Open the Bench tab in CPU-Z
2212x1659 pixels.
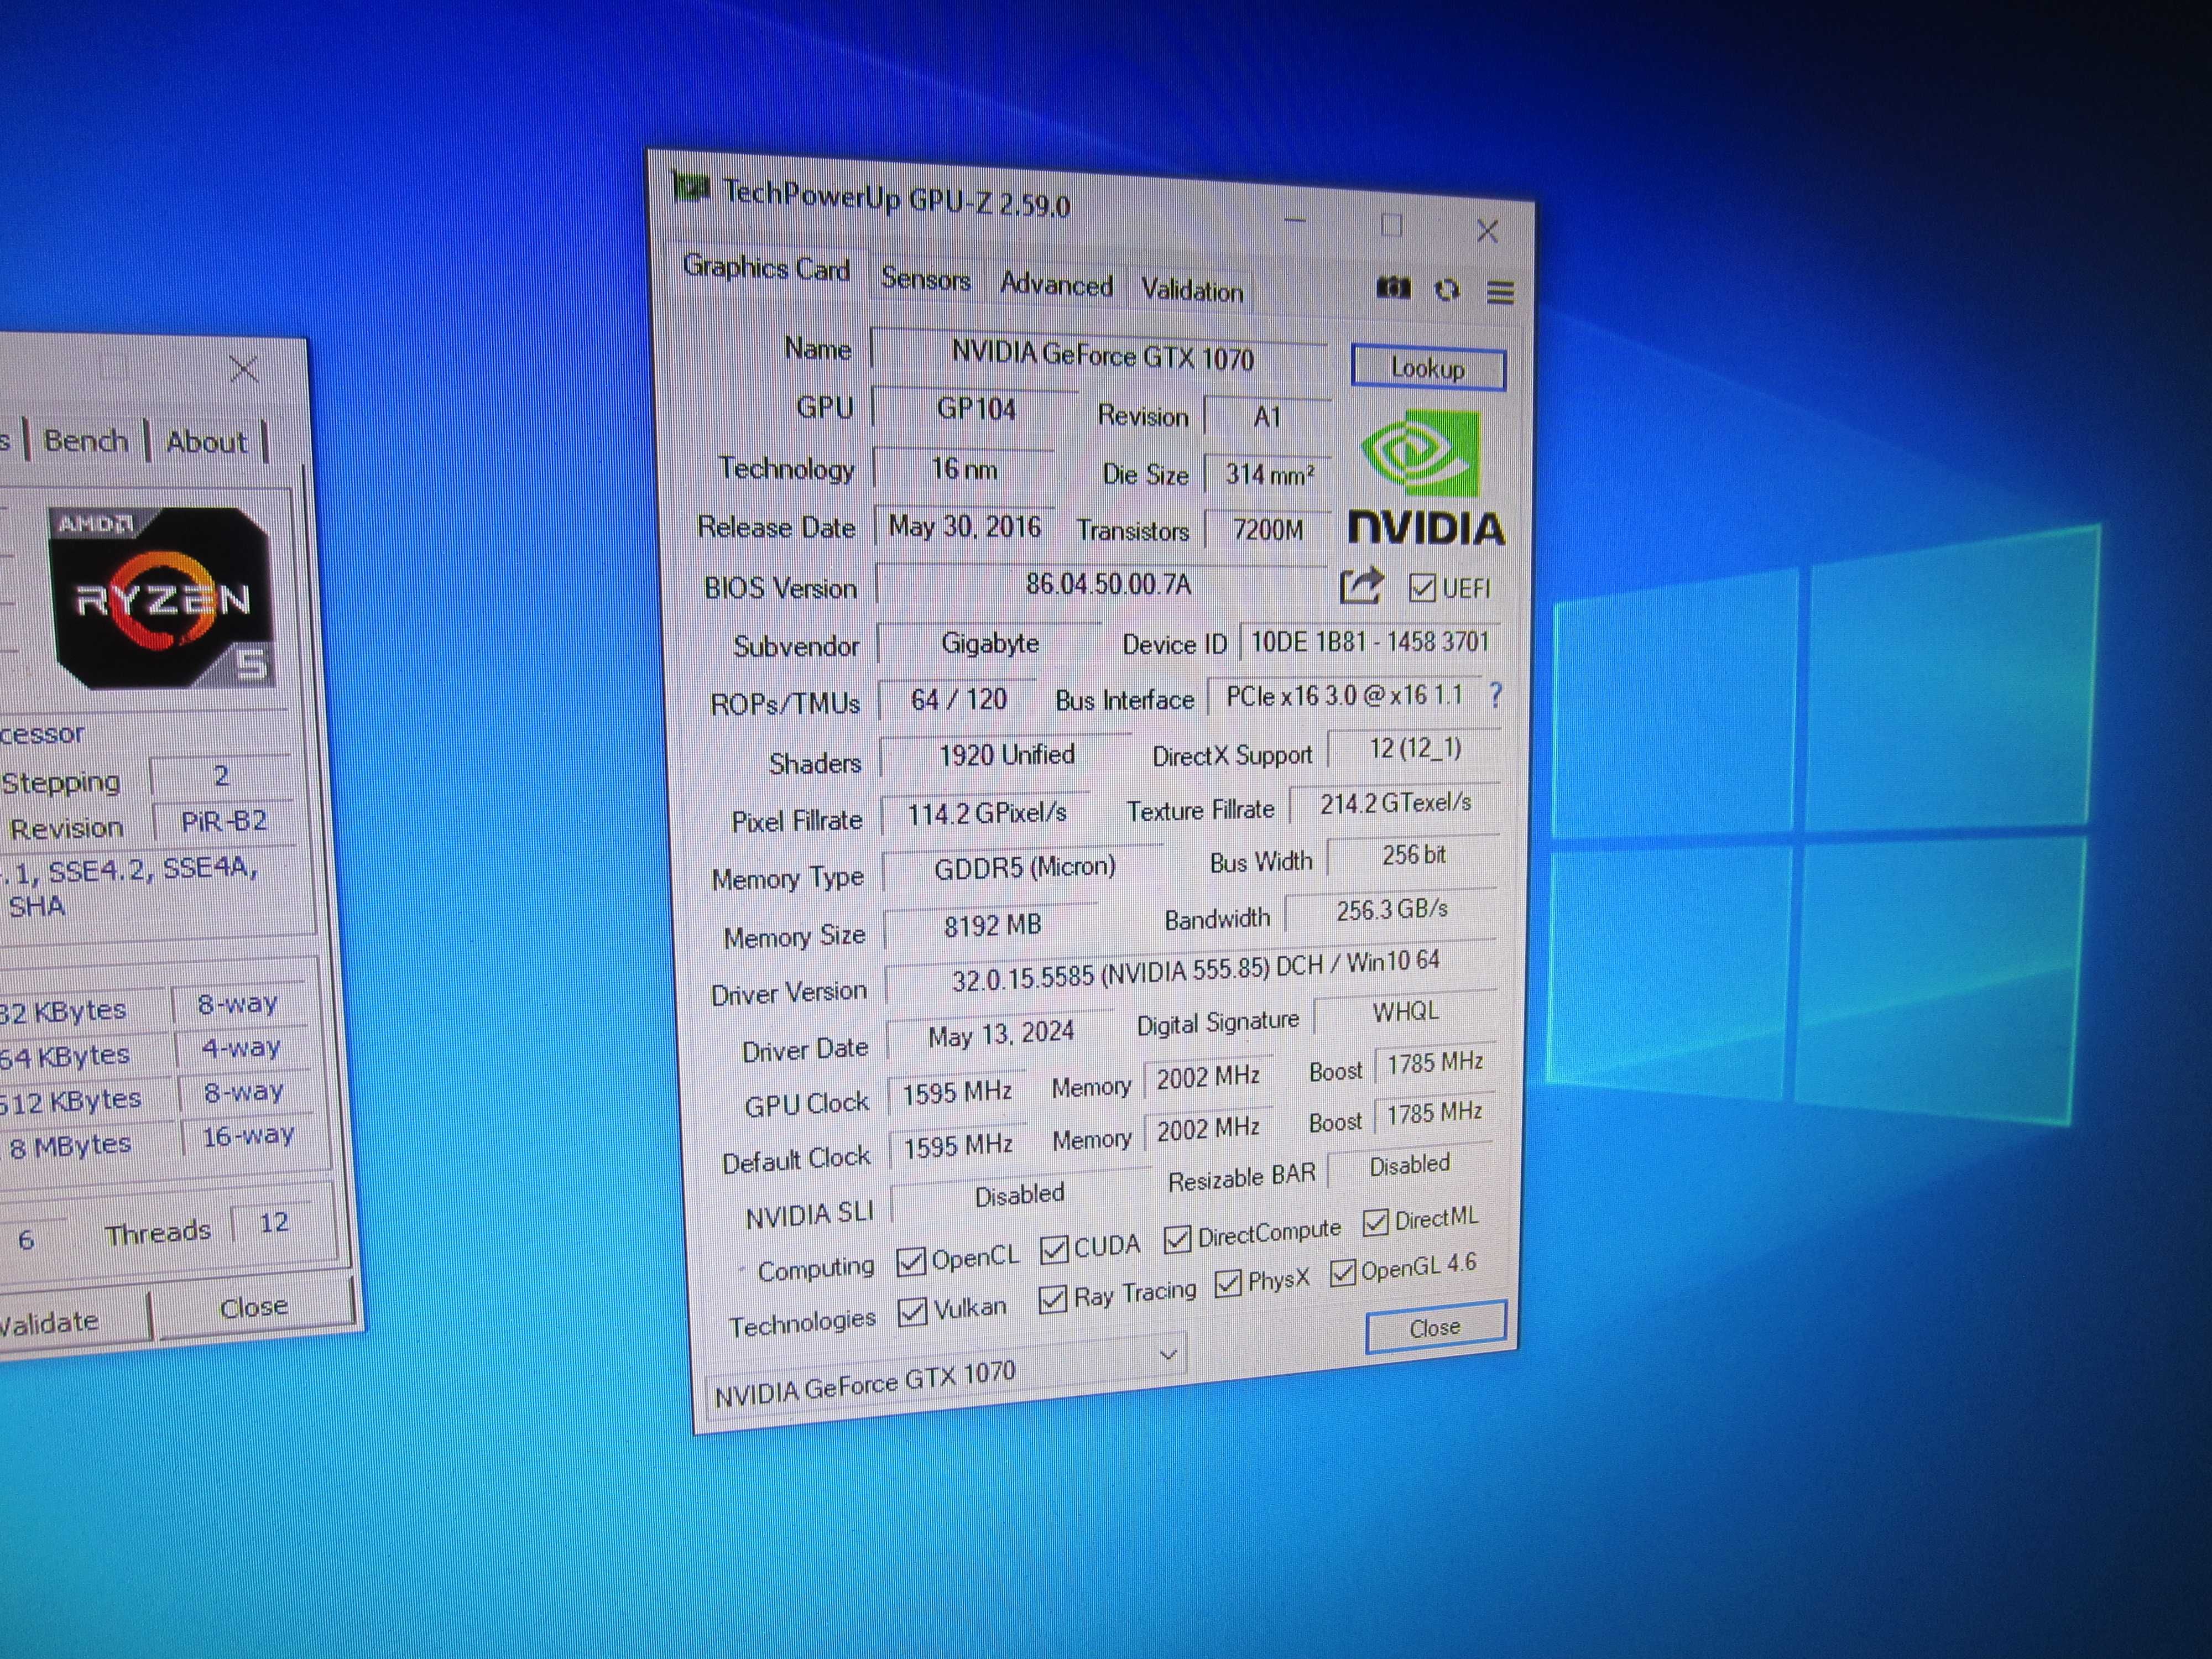click(x=86, y=440)
